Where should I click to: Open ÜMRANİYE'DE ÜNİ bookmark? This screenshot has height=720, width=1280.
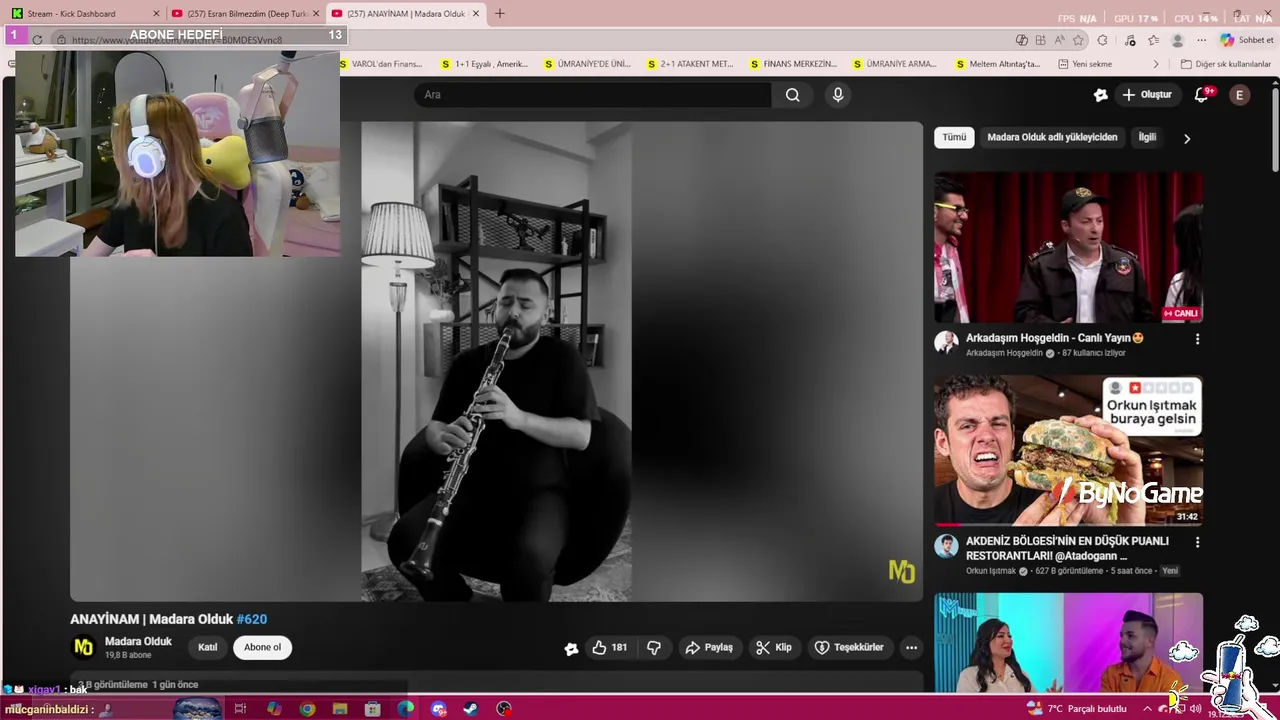pyautogui.click(x=587, y=64)
